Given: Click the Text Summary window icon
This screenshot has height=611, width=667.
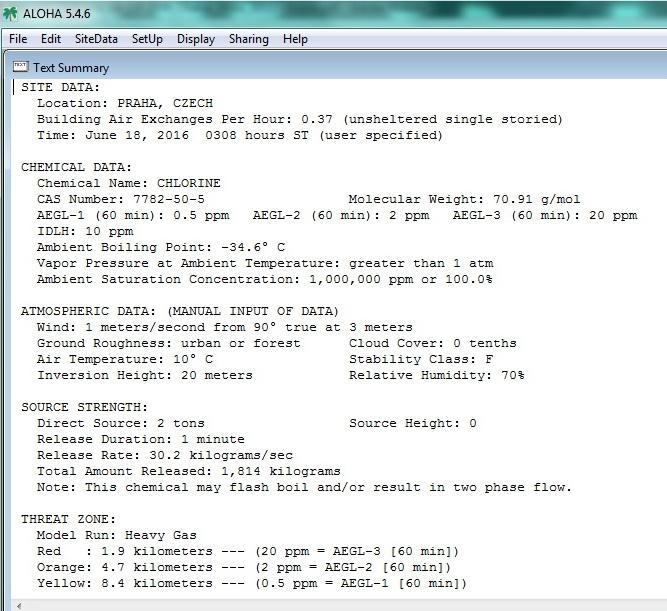Looking at the screenshot, I should pos(20,67).
